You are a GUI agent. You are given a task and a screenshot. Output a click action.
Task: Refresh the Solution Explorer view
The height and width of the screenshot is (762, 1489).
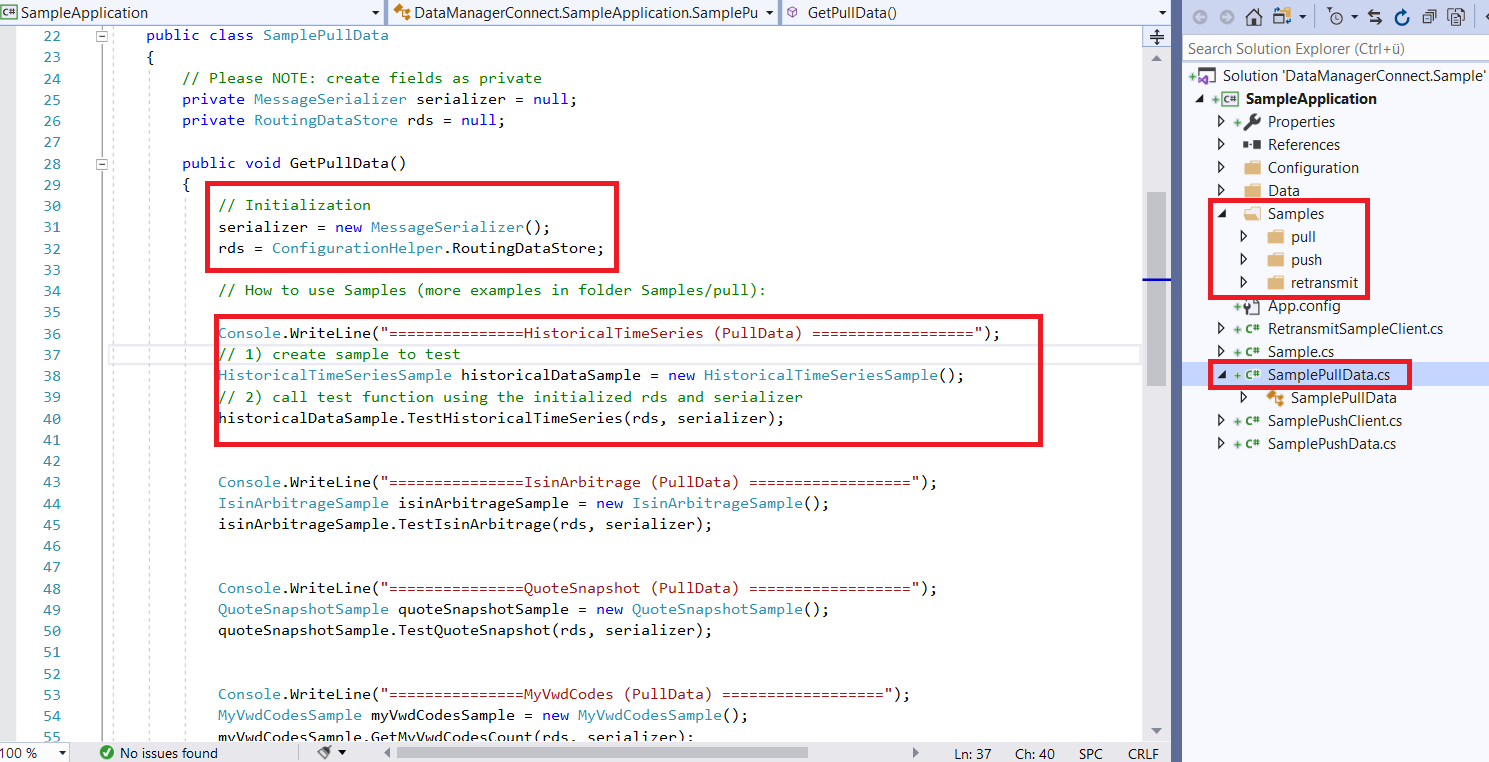tap(1401, 17)
